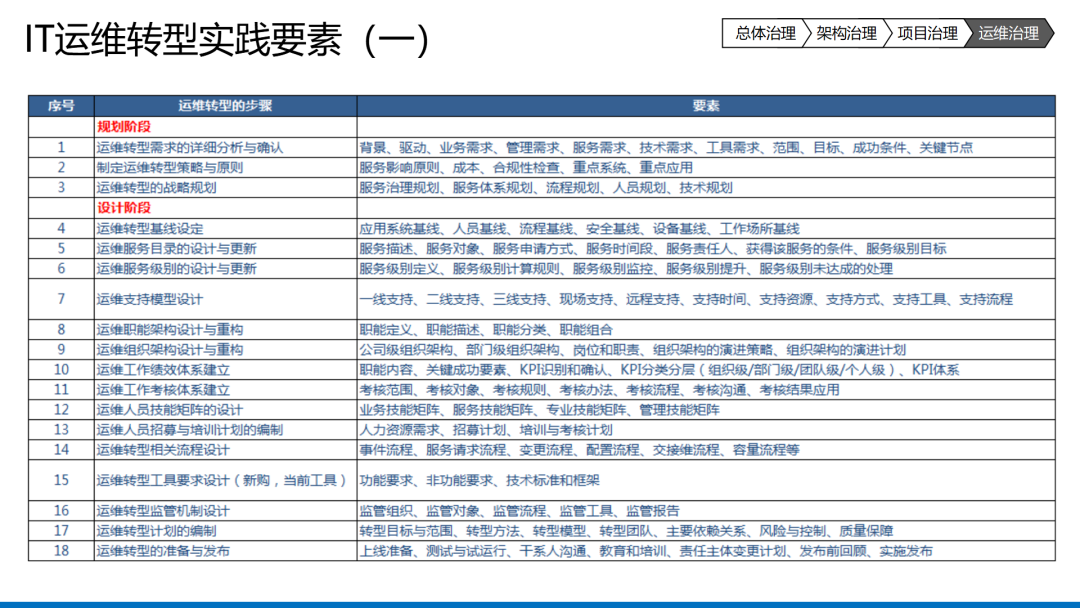1080x608 pixels.
Task: Select the 监管组织、监管对象 elements cell
Action: click(706, 511)
